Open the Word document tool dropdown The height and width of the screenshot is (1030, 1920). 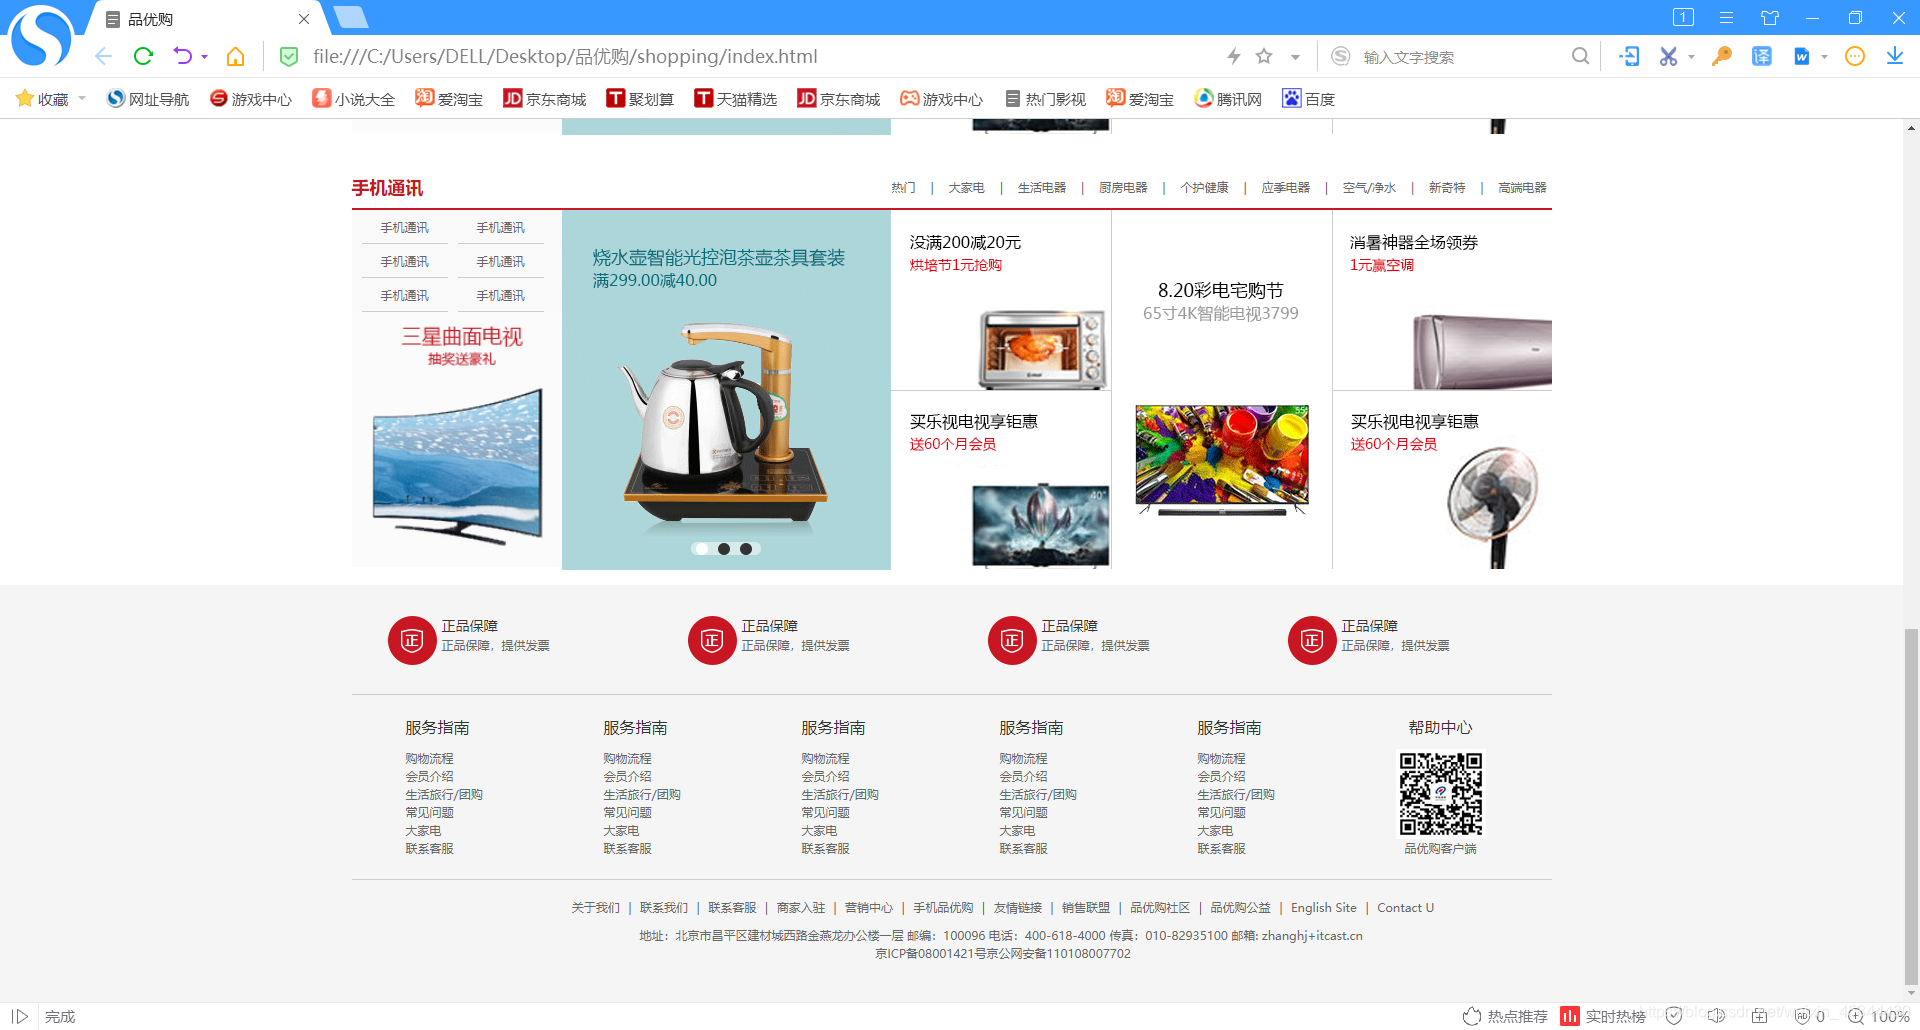(1824, 57)
